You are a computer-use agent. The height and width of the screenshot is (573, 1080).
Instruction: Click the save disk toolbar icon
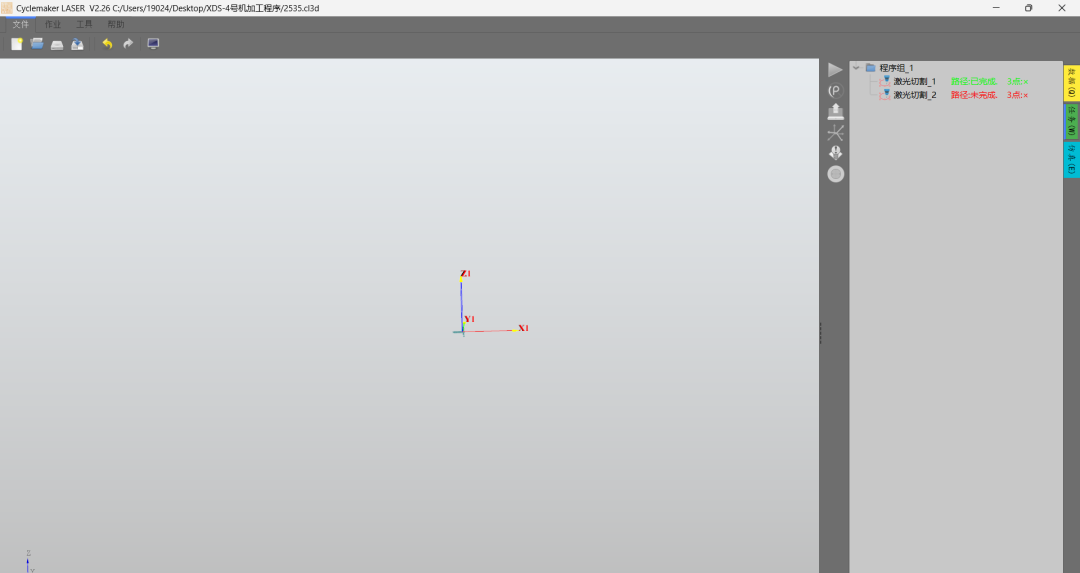[57, 44]
